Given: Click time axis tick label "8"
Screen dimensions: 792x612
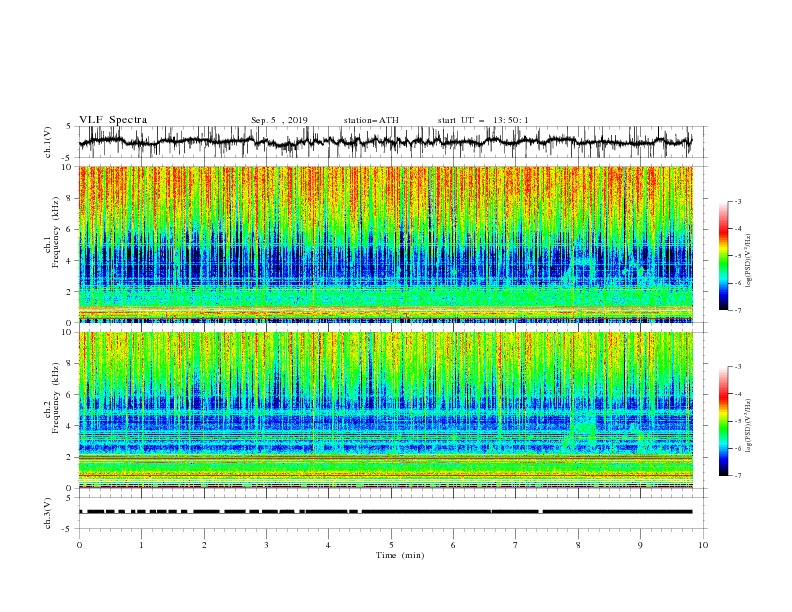Looking at the screenshot, I should click(578, 545).
